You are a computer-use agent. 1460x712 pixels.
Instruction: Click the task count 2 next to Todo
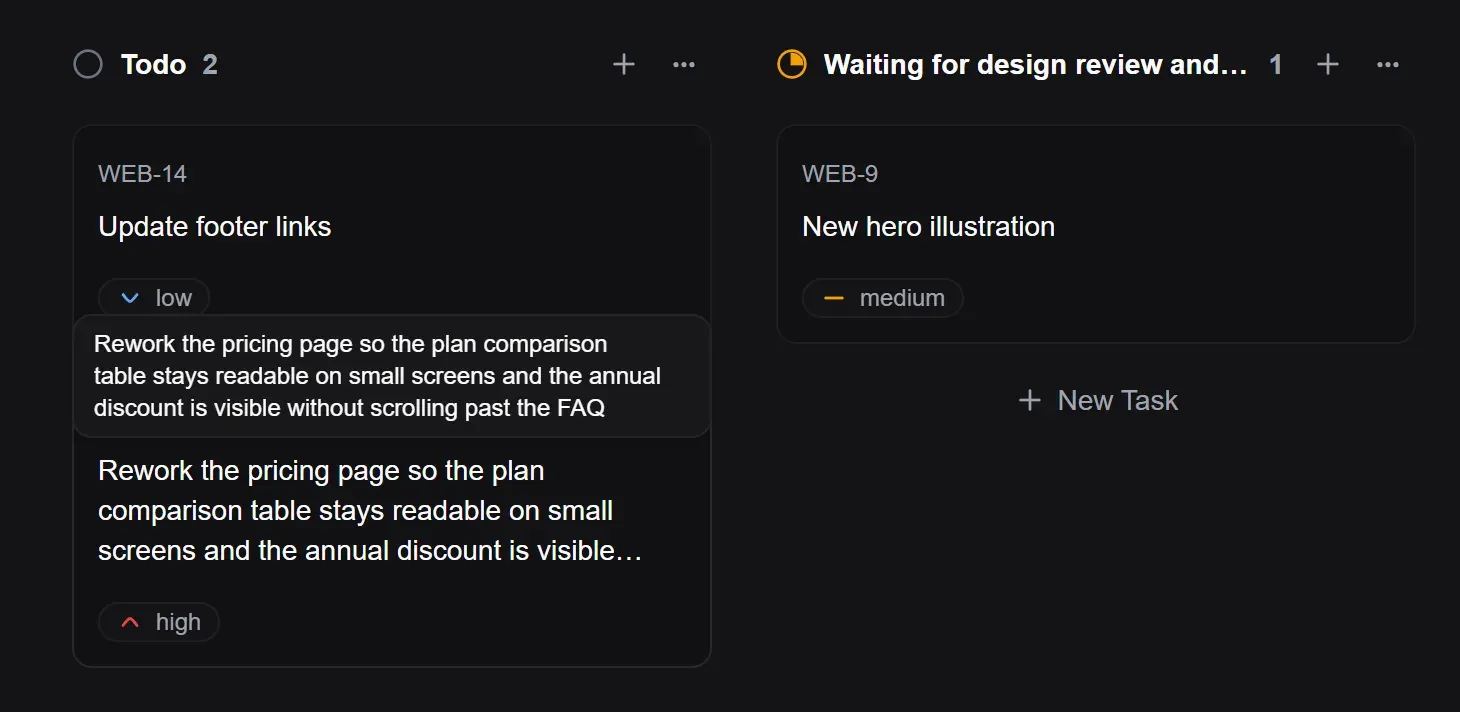210,65
